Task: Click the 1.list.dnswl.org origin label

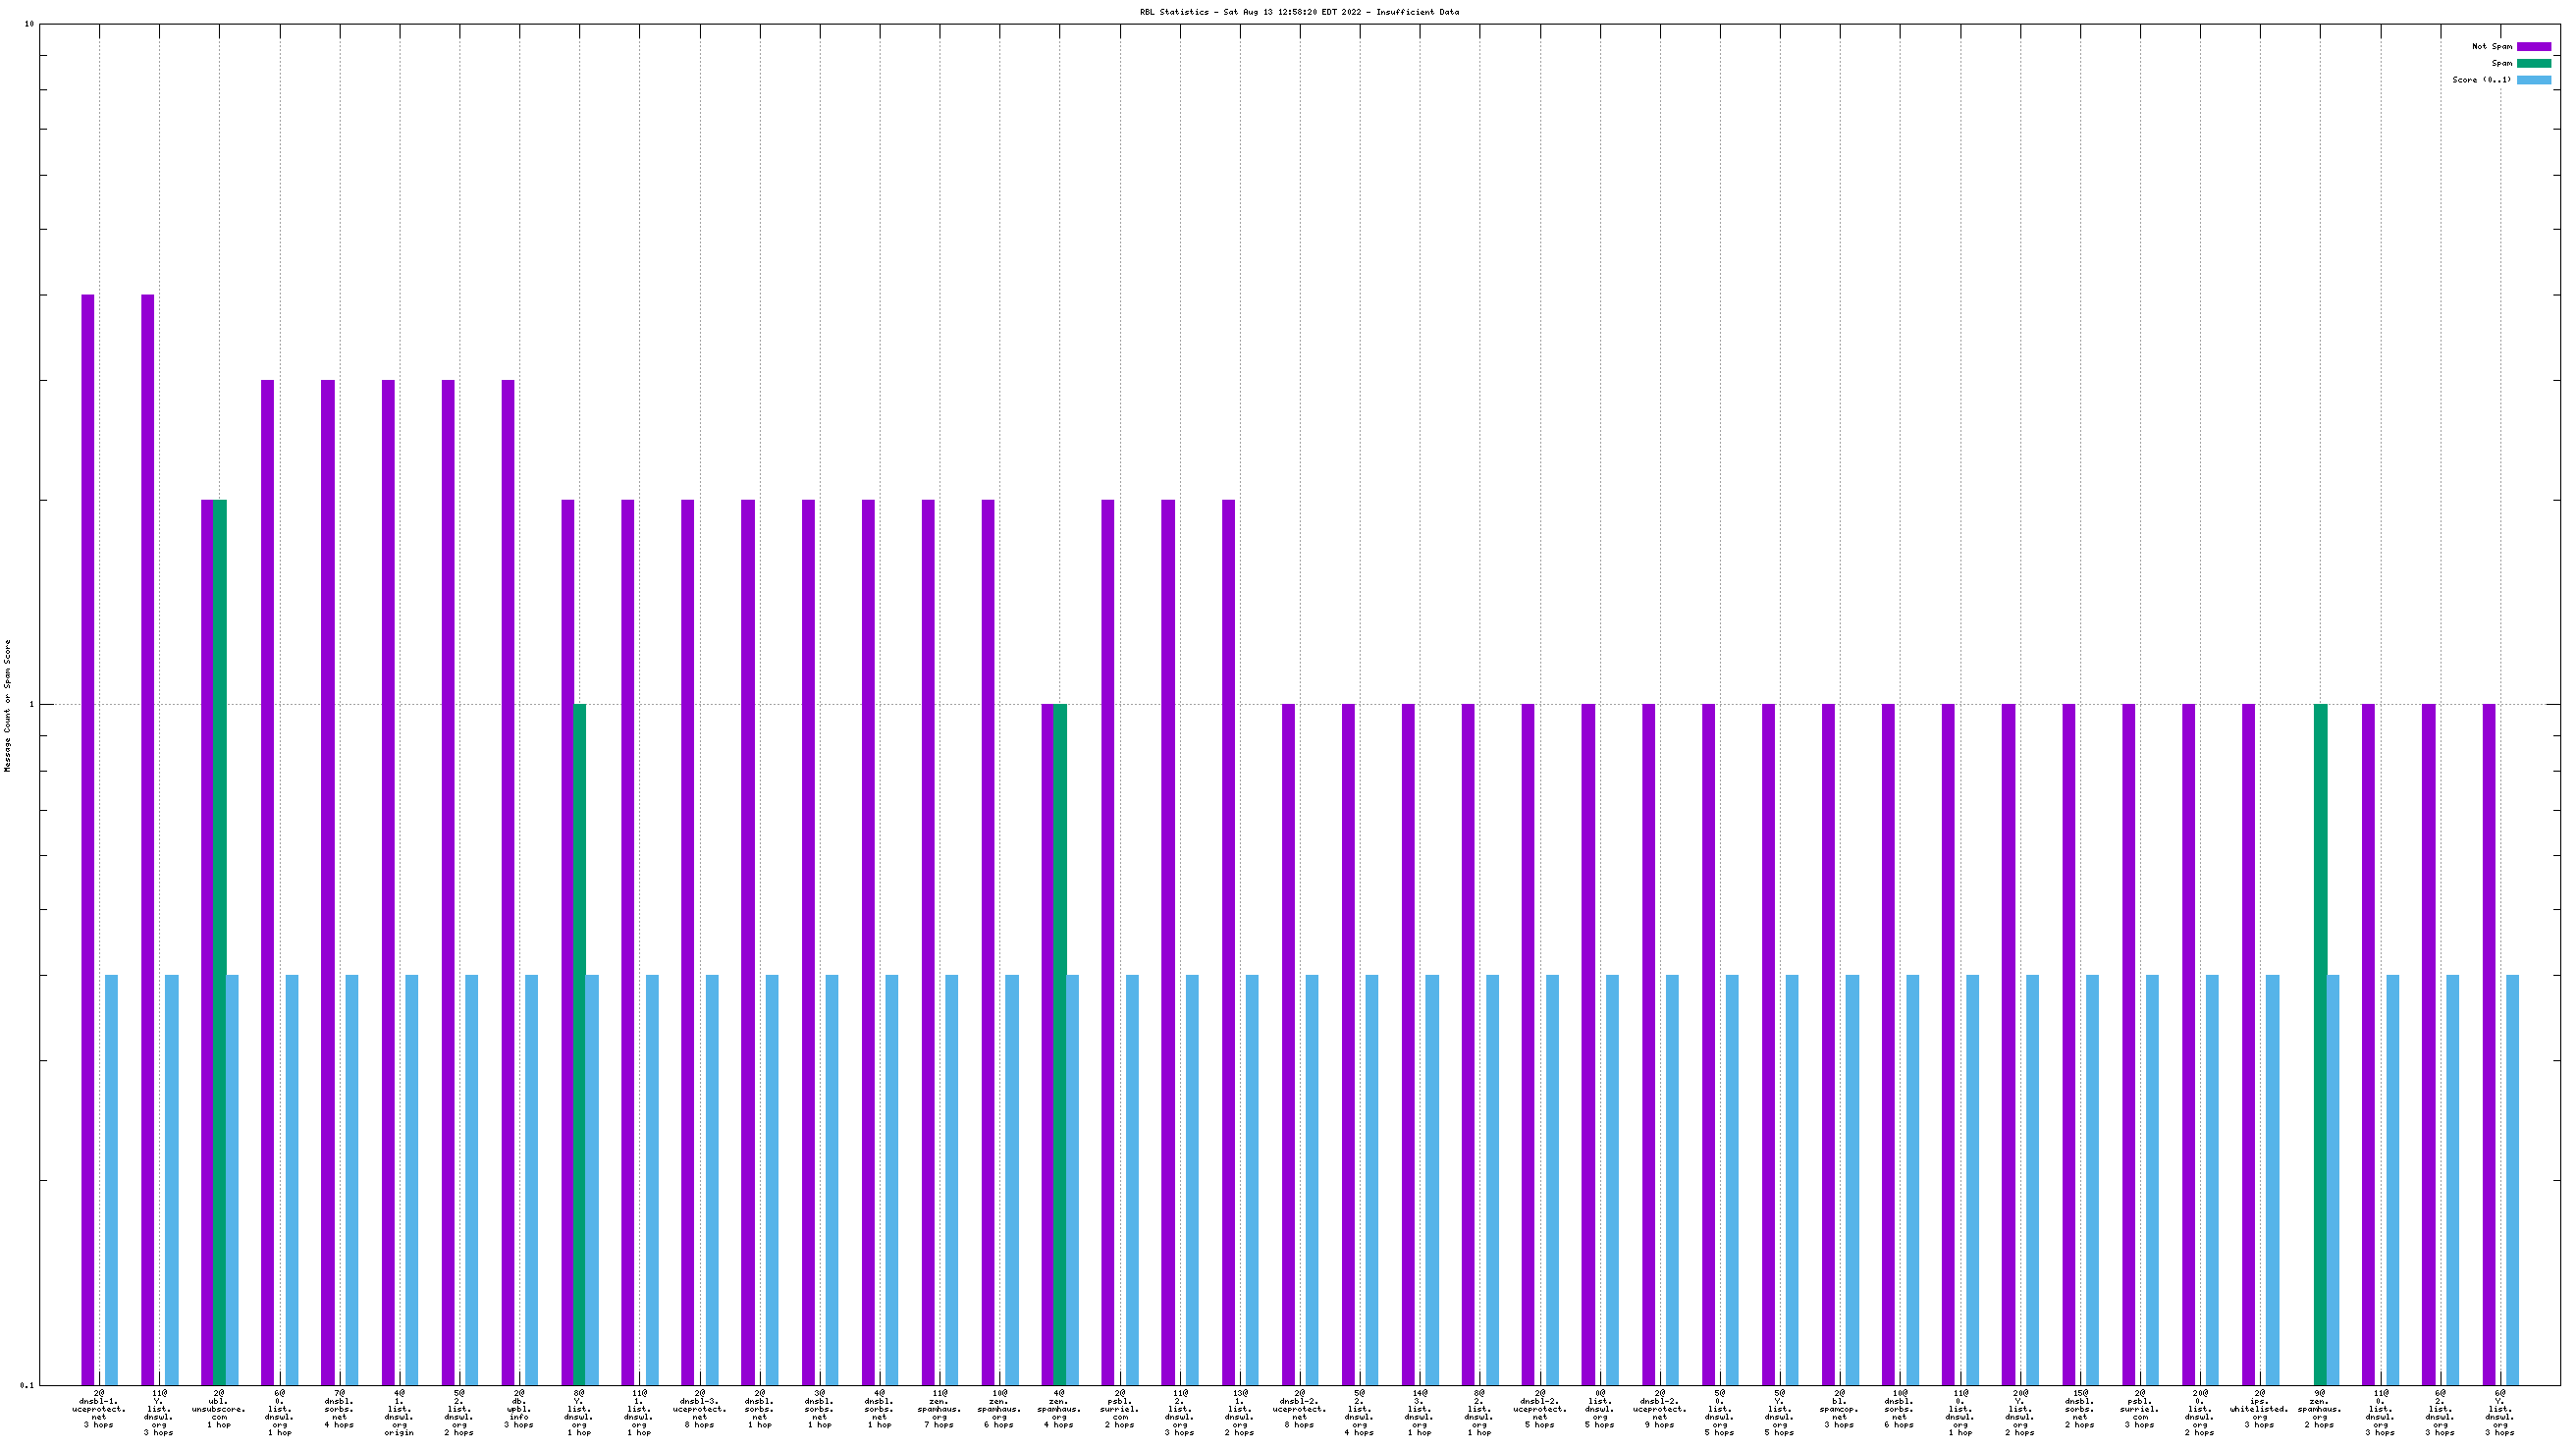Action: click(x=399, y=1412)
